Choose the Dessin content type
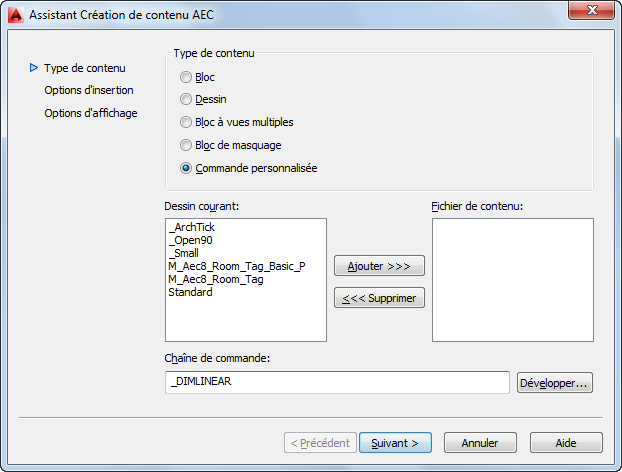Viewport: 622px width, 472px height. pos(186,100)
